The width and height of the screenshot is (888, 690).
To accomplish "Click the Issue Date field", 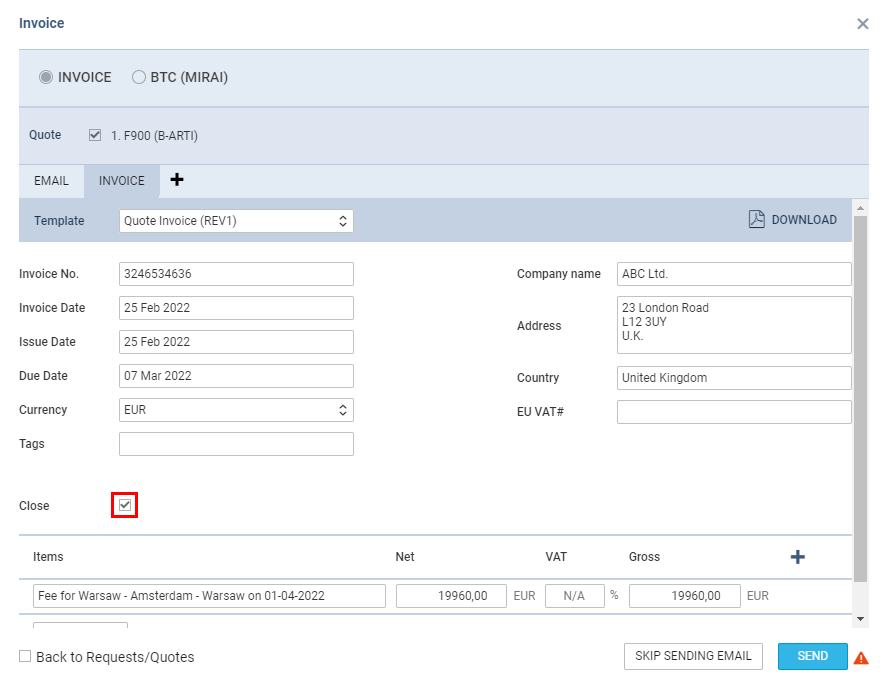I will 236,342.
